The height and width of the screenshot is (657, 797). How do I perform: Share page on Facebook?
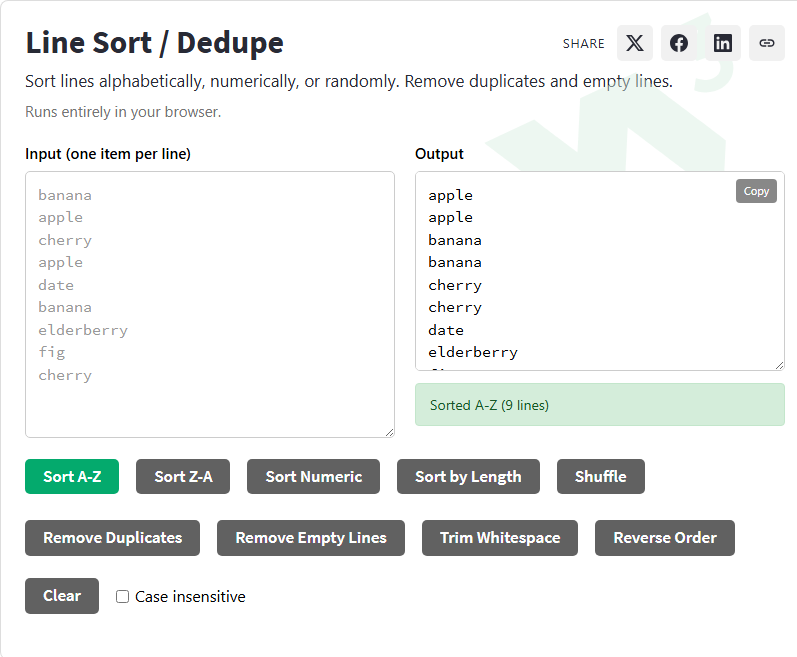(679, 43)
